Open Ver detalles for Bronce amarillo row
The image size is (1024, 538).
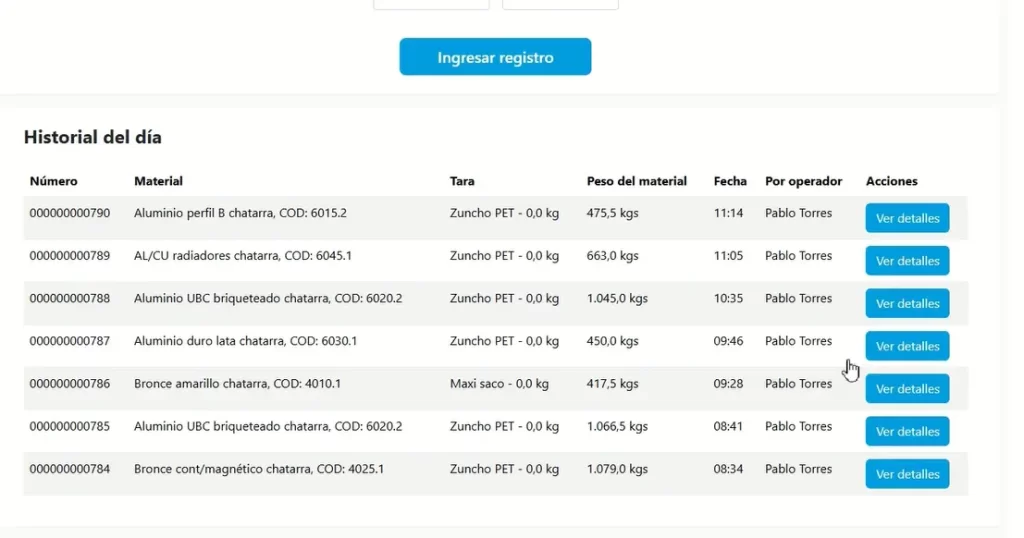907,388
